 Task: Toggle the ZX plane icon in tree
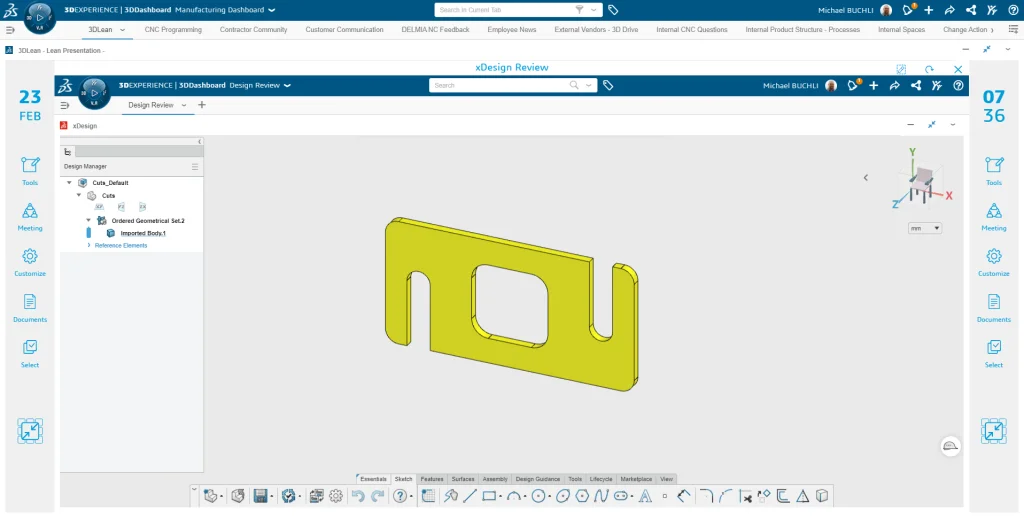[x=142, y=207]
